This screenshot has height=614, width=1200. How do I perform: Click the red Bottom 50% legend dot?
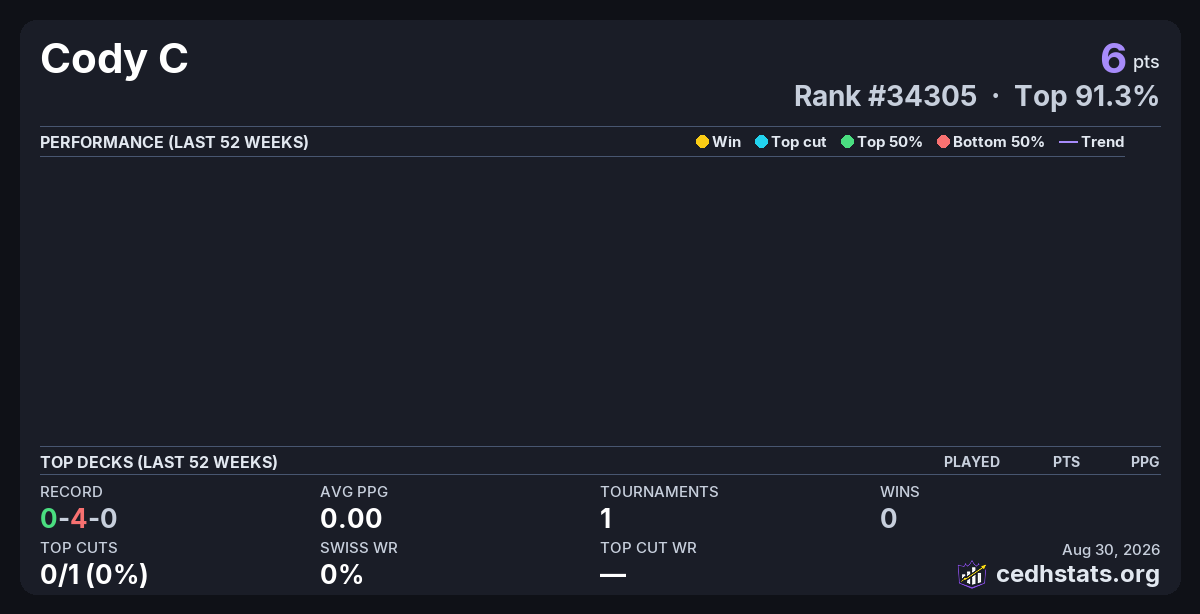pos(943,142)
